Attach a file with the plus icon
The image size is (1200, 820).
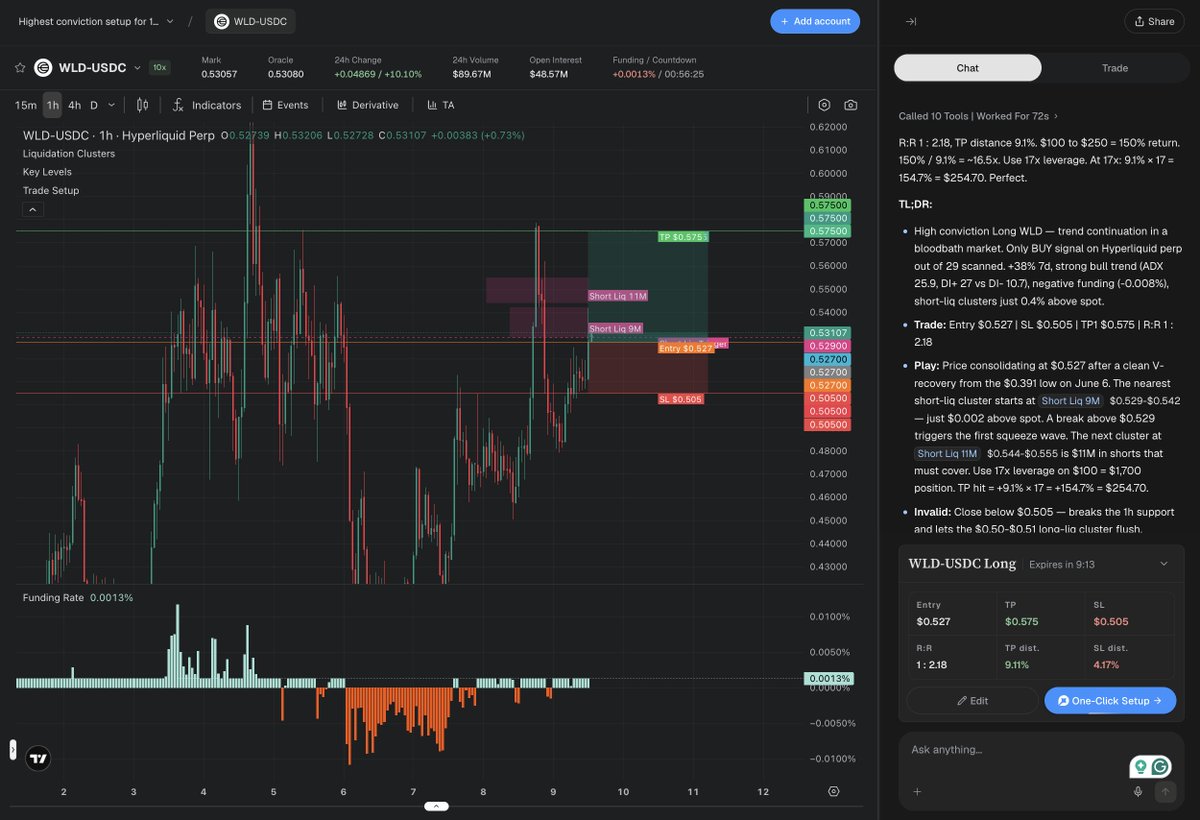point(917,792)
